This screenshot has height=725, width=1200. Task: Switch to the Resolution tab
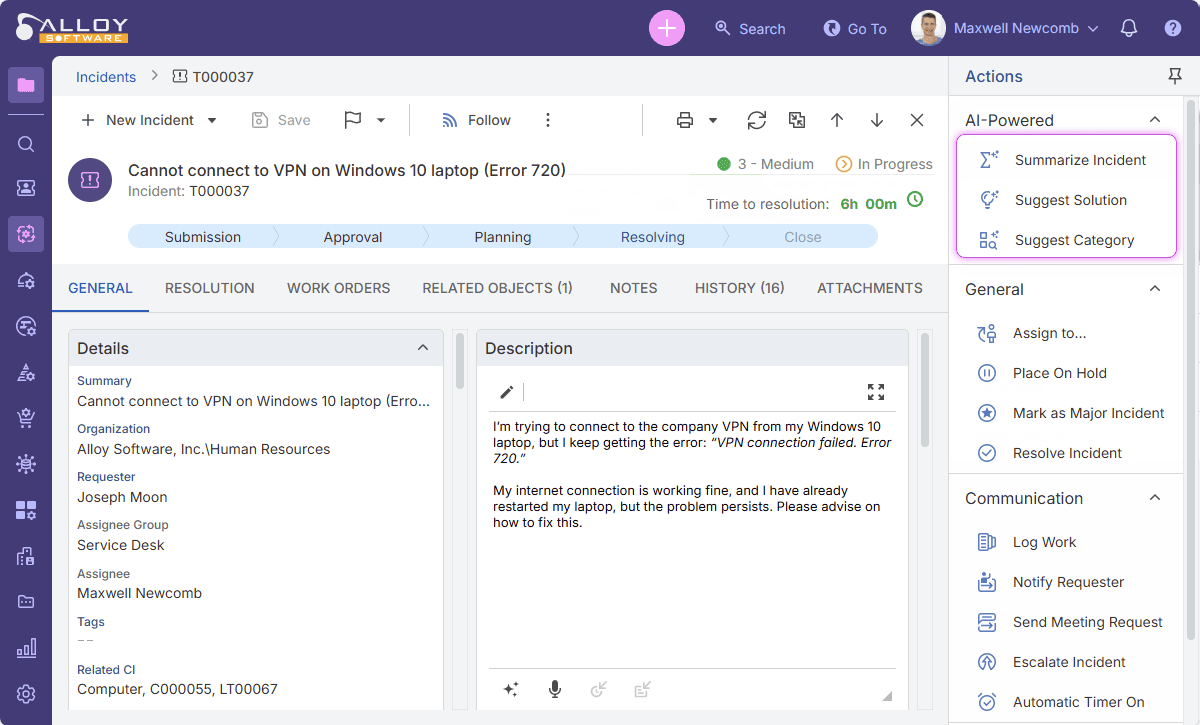(209, 288)
